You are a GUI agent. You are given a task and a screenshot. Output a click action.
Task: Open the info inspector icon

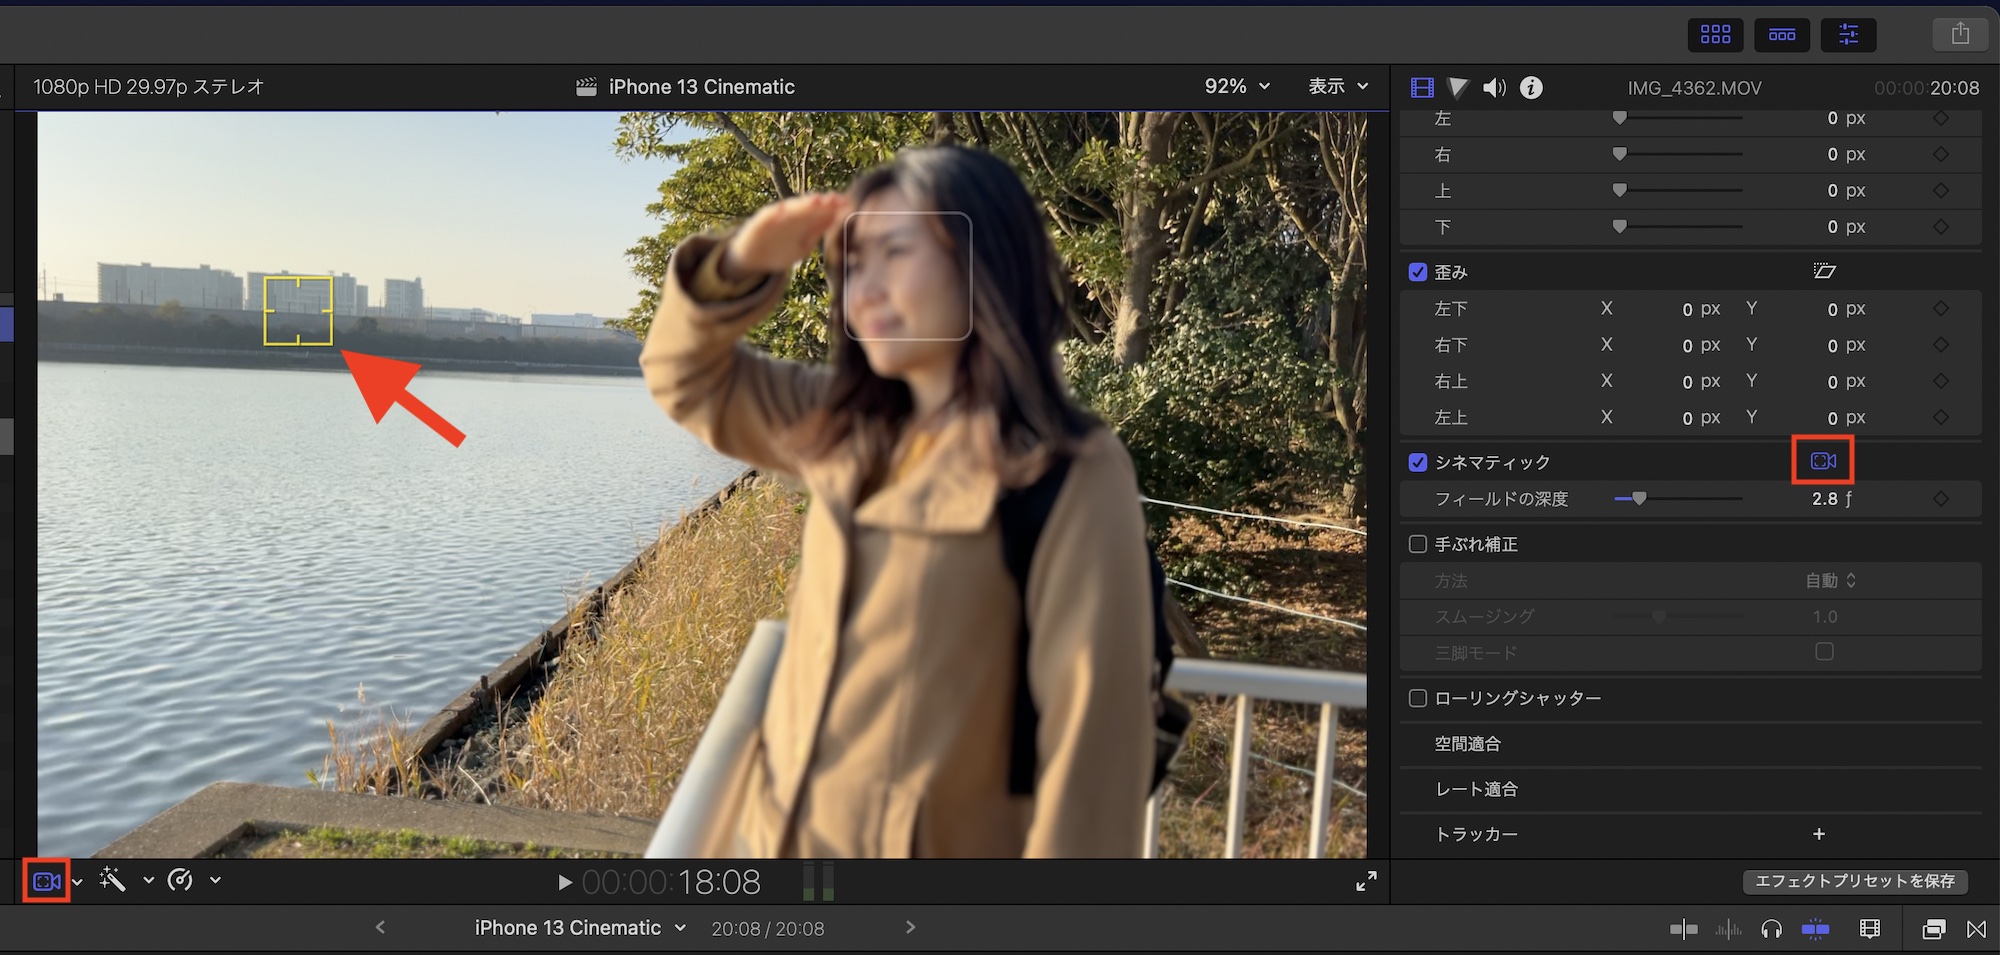[x=1531, y=88]
